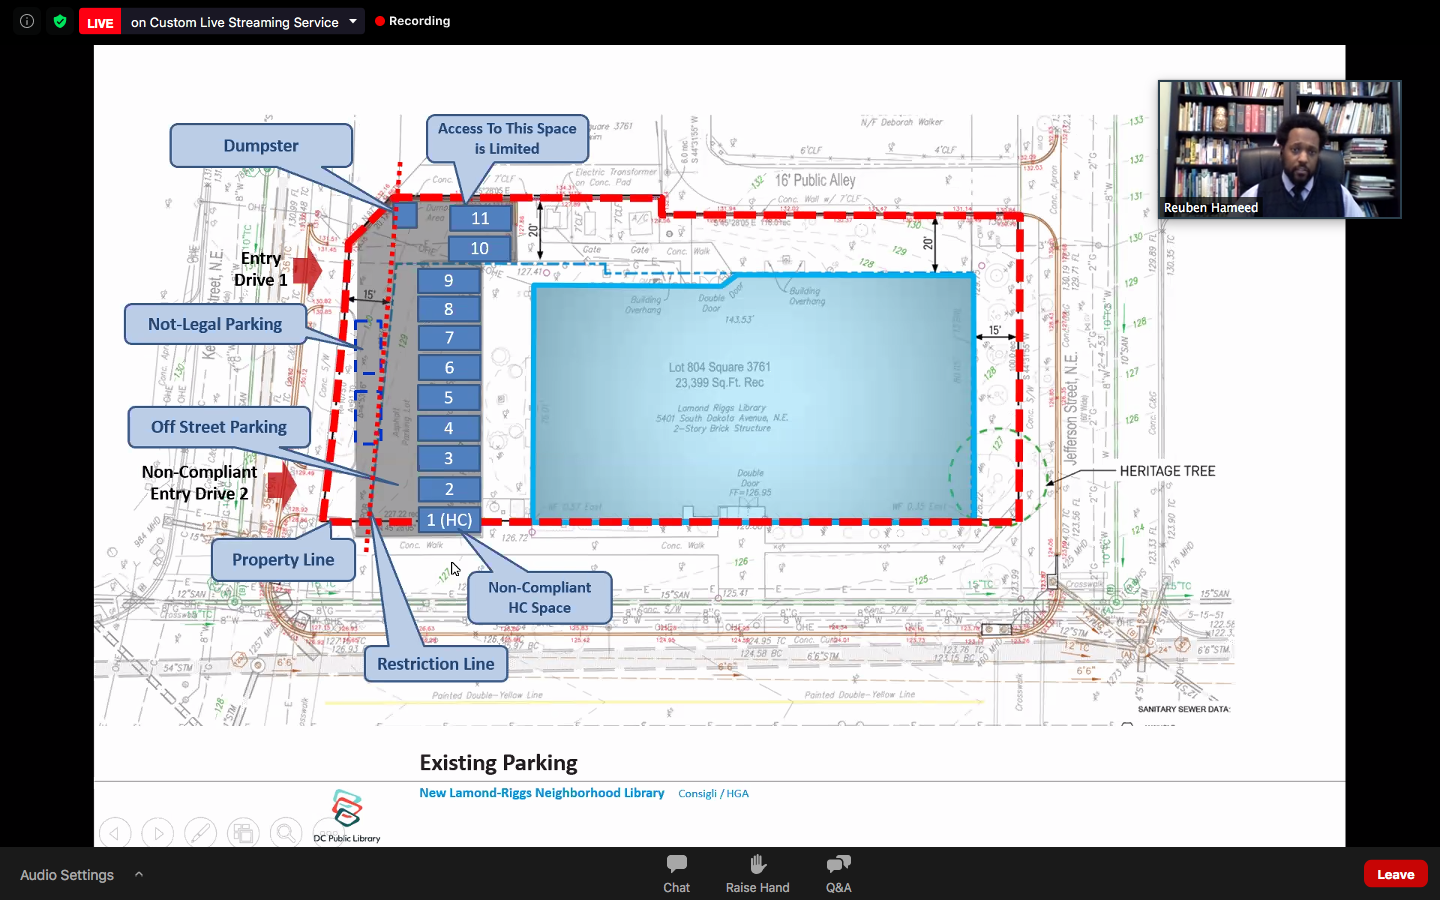The height and width of the screenshot is (900, 1440).
Task: Select the slideshow pen tool icon
Action: click(x=200, y=832)
